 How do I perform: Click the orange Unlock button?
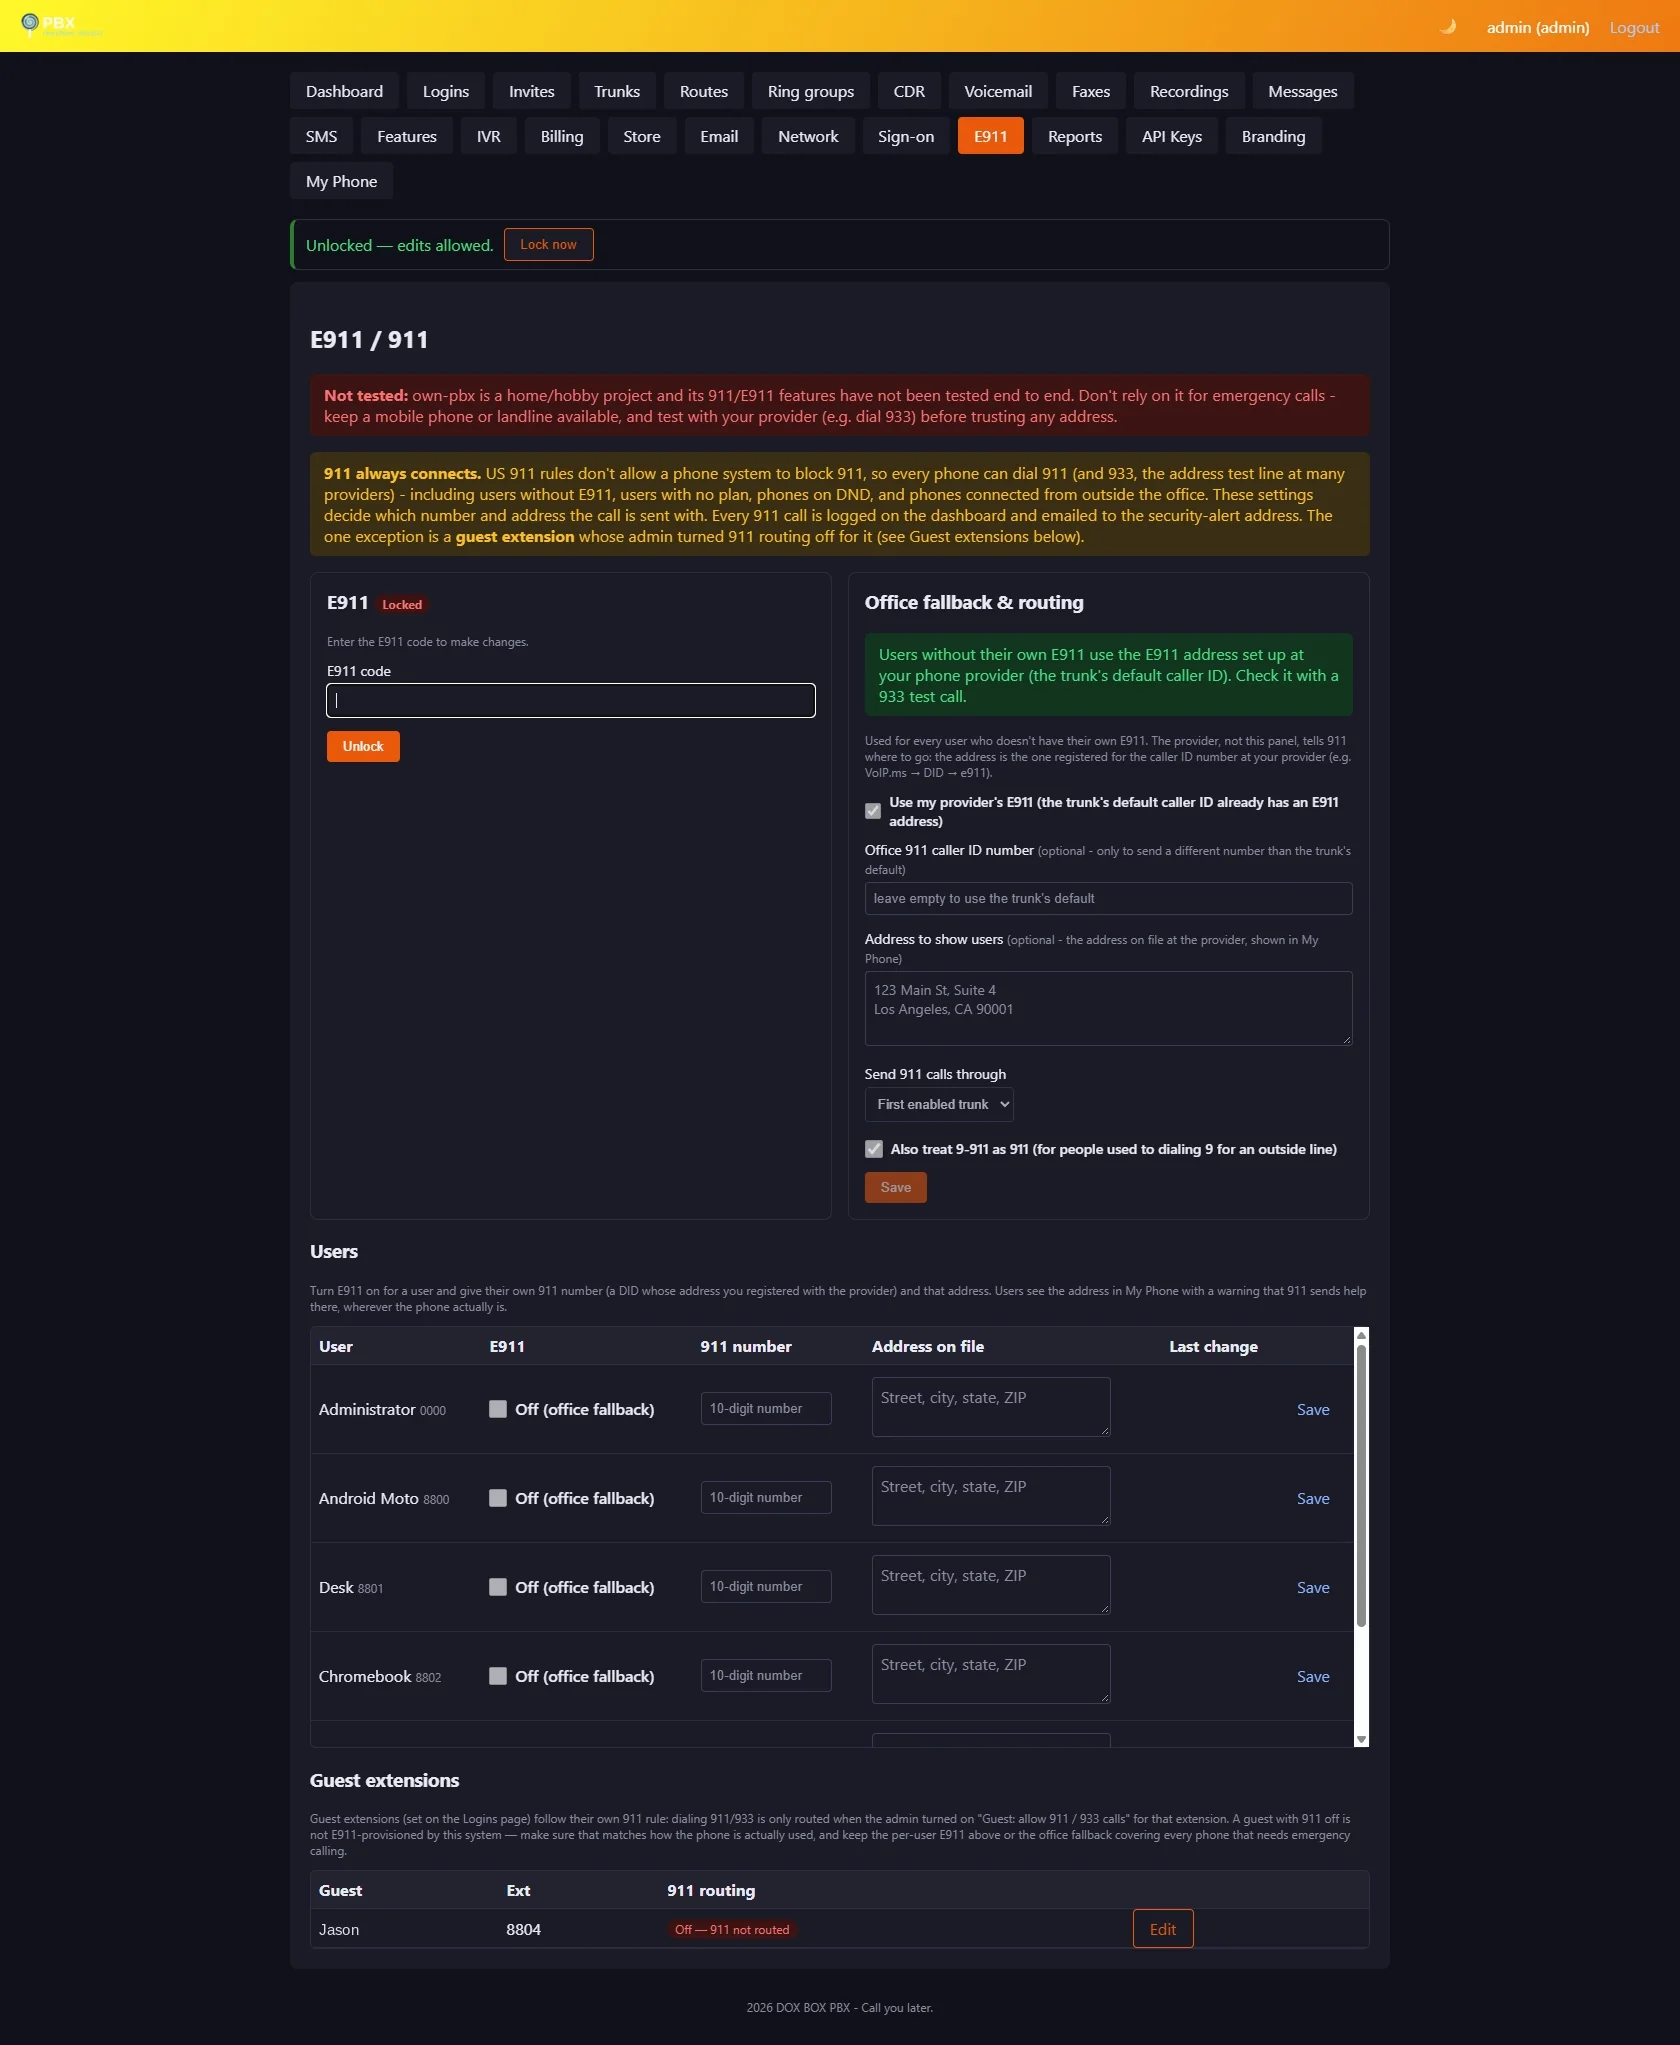363,747
